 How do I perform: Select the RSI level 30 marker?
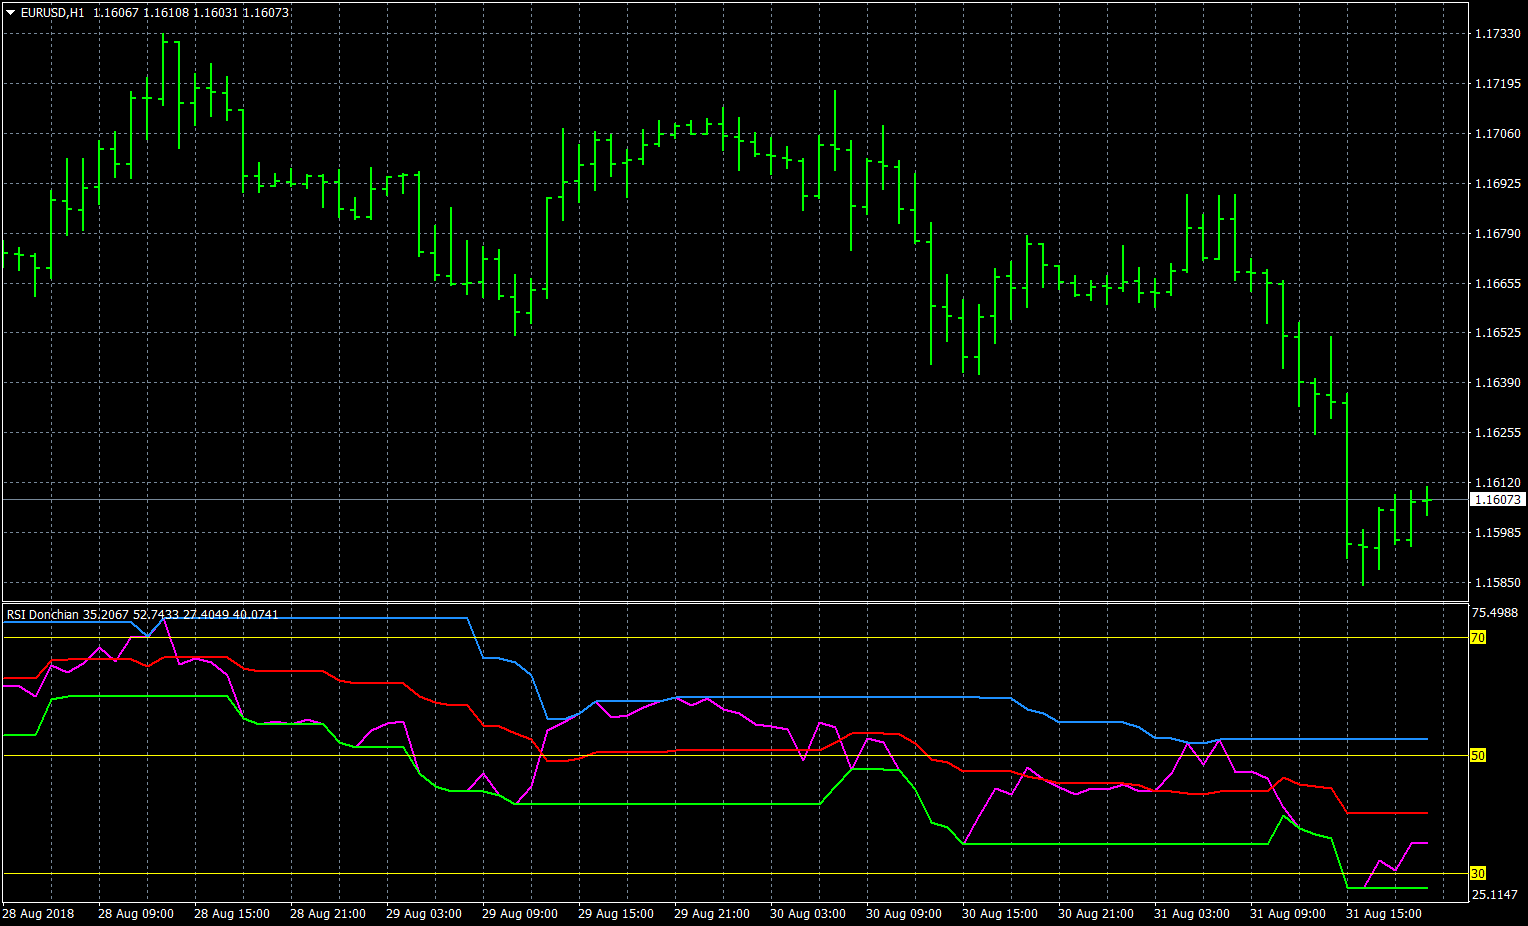(1478, 874)
